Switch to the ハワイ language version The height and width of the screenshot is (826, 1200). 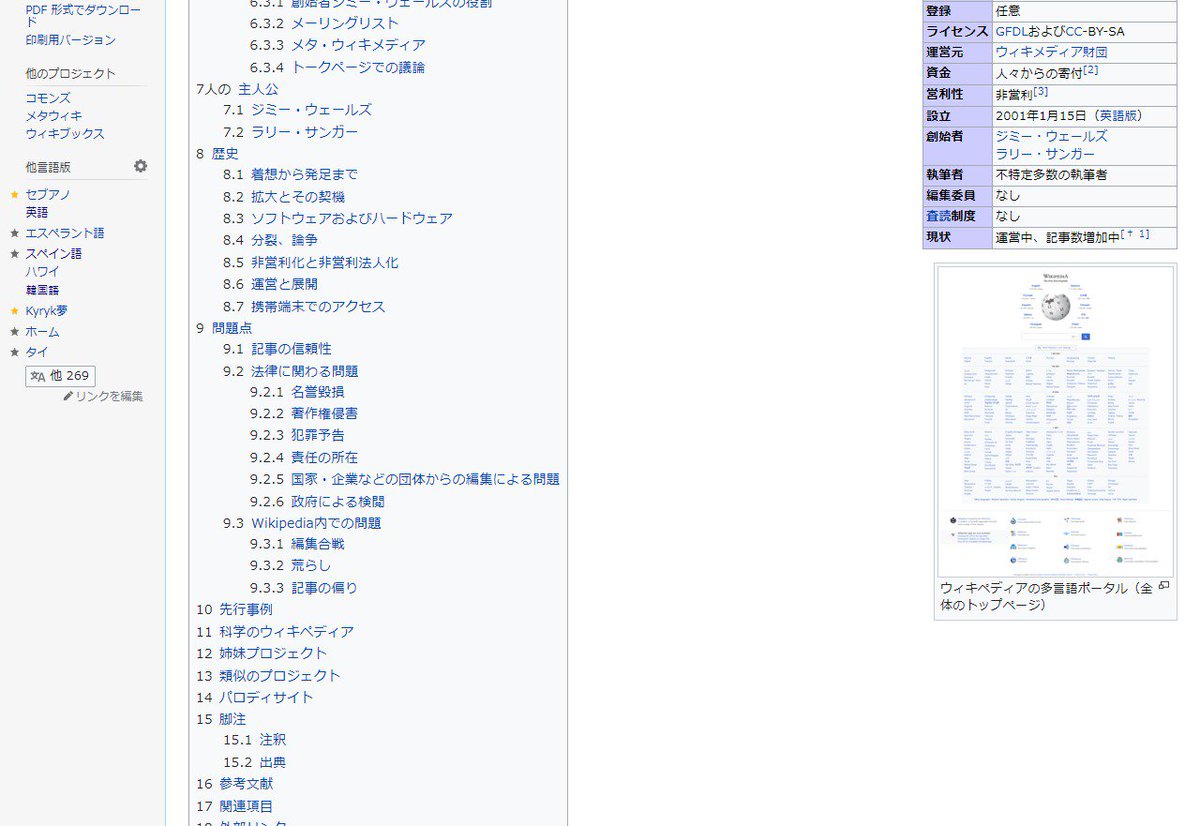43,271
